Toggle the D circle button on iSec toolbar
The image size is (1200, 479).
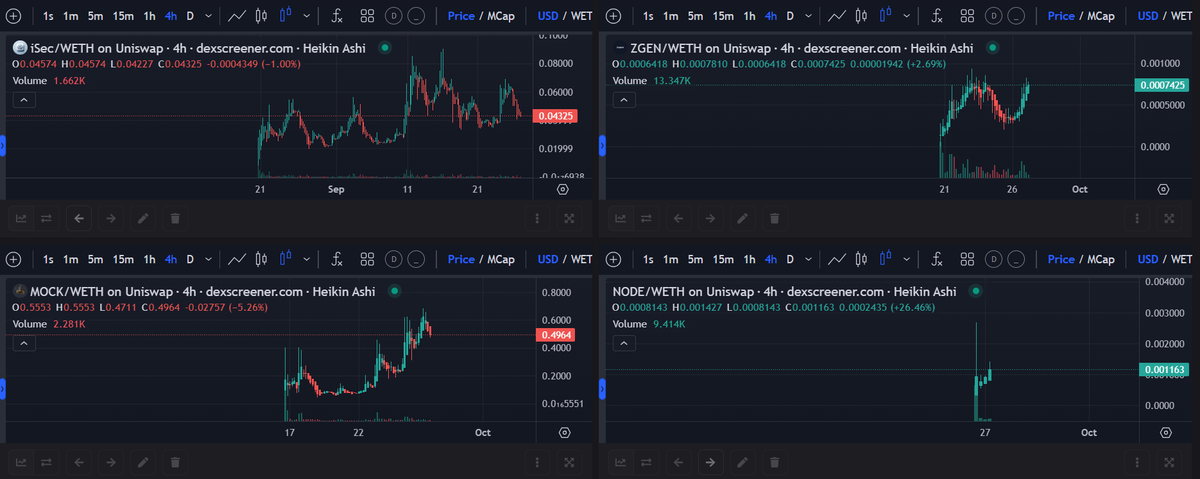393,16
